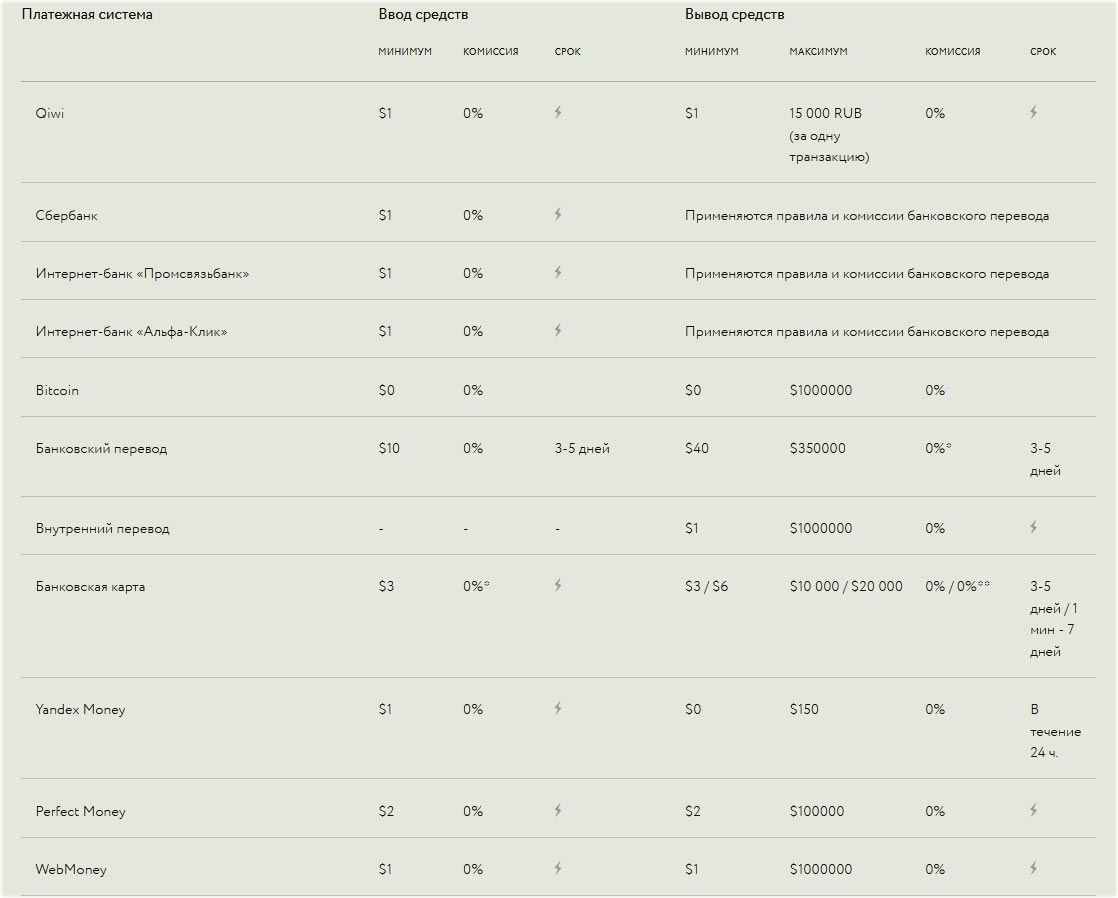The width and height of the screenshot is (1118, 898).
Task: Click Сбербанк bank transfer rules note
Action: 866,215
